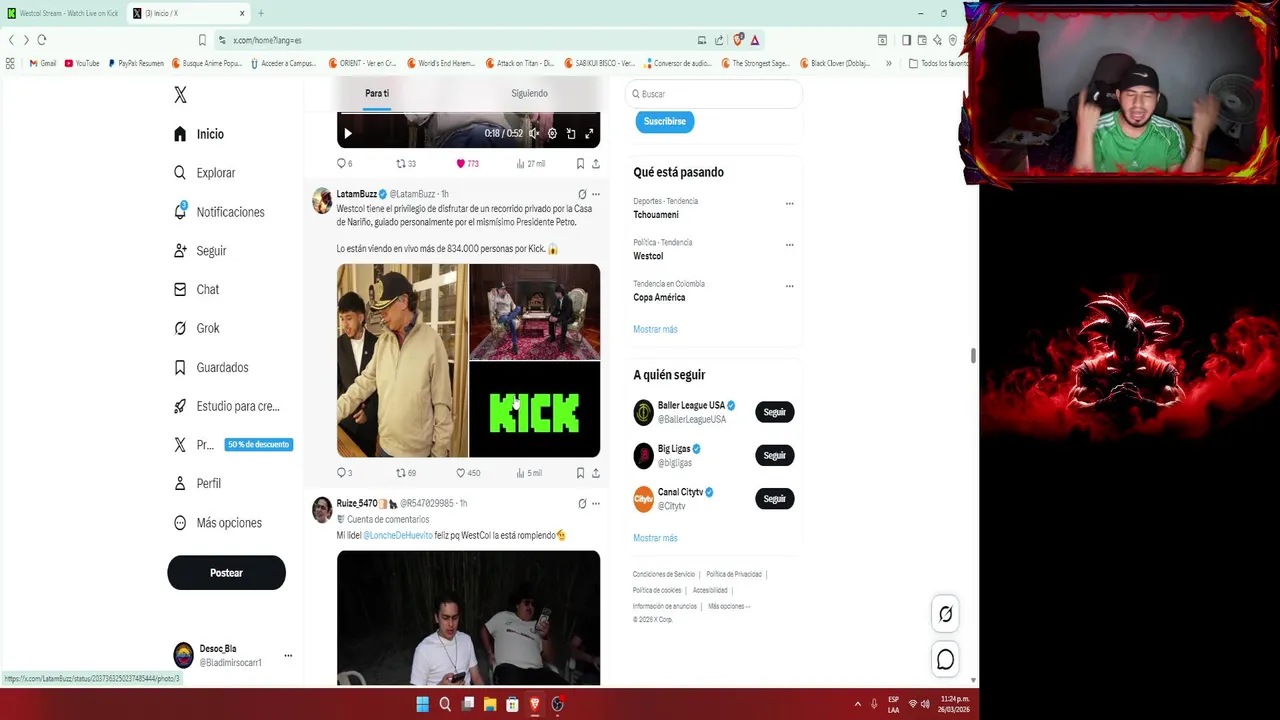
Task: Click Grok icon on LatamBuzz post
Action: (x=582, y=194)
